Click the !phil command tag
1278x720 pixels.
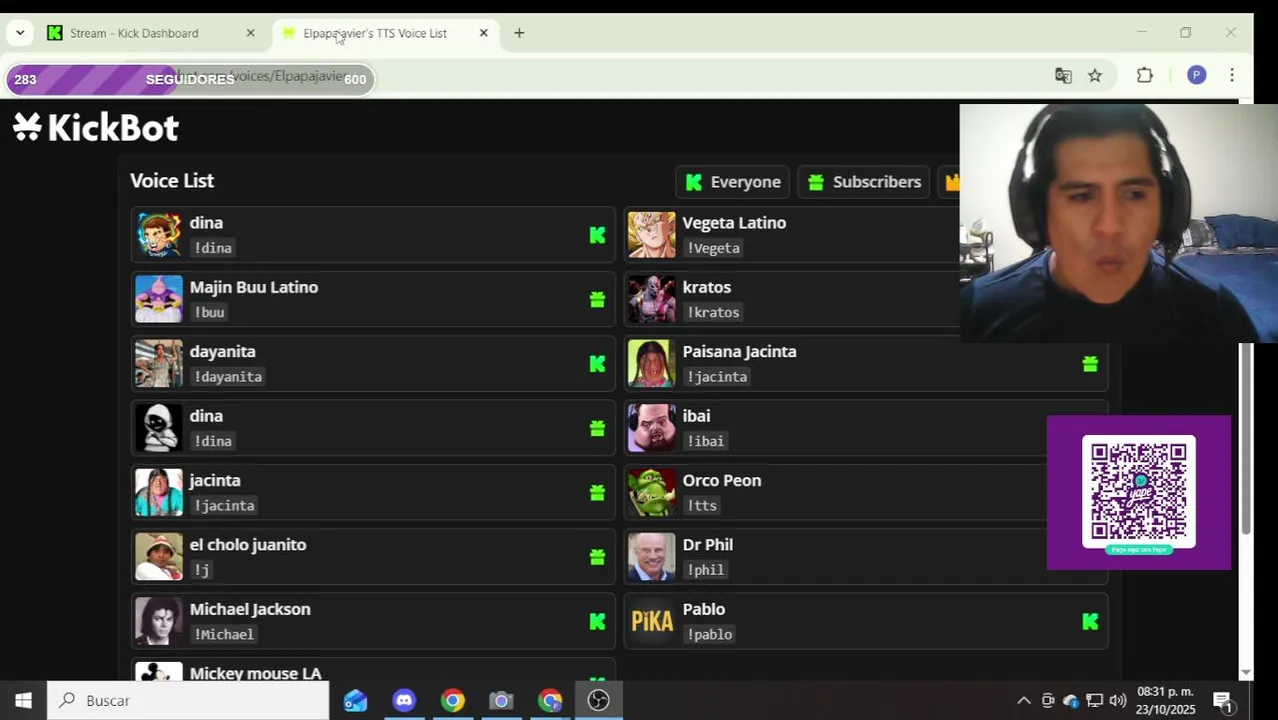[705, 570]
